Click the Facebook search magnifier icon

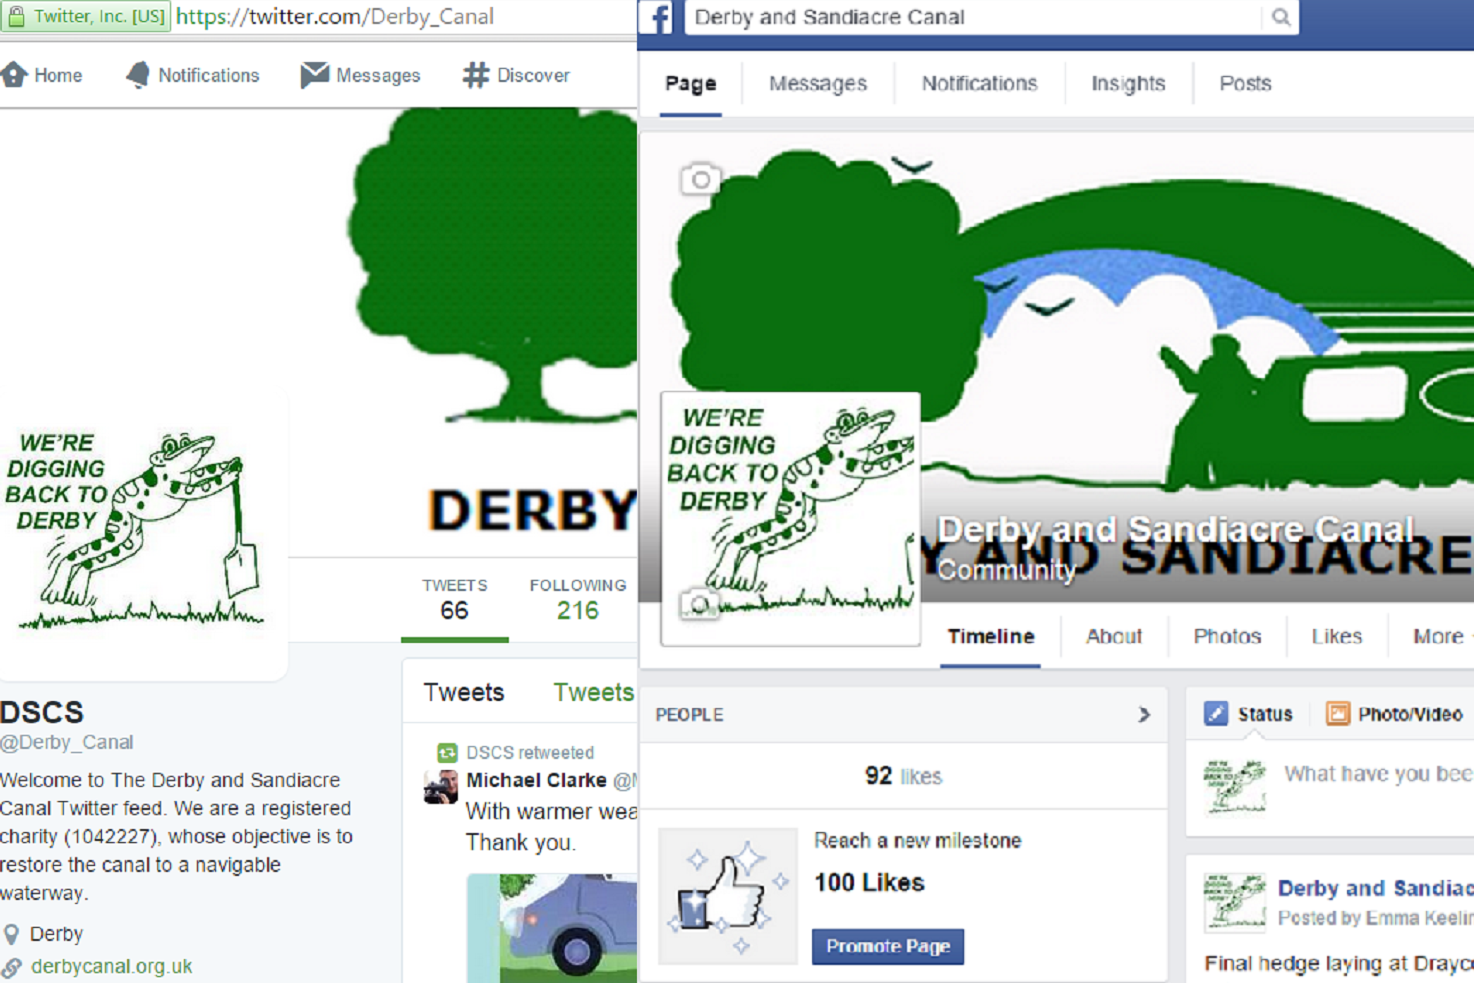click(x=1280, y=17)
